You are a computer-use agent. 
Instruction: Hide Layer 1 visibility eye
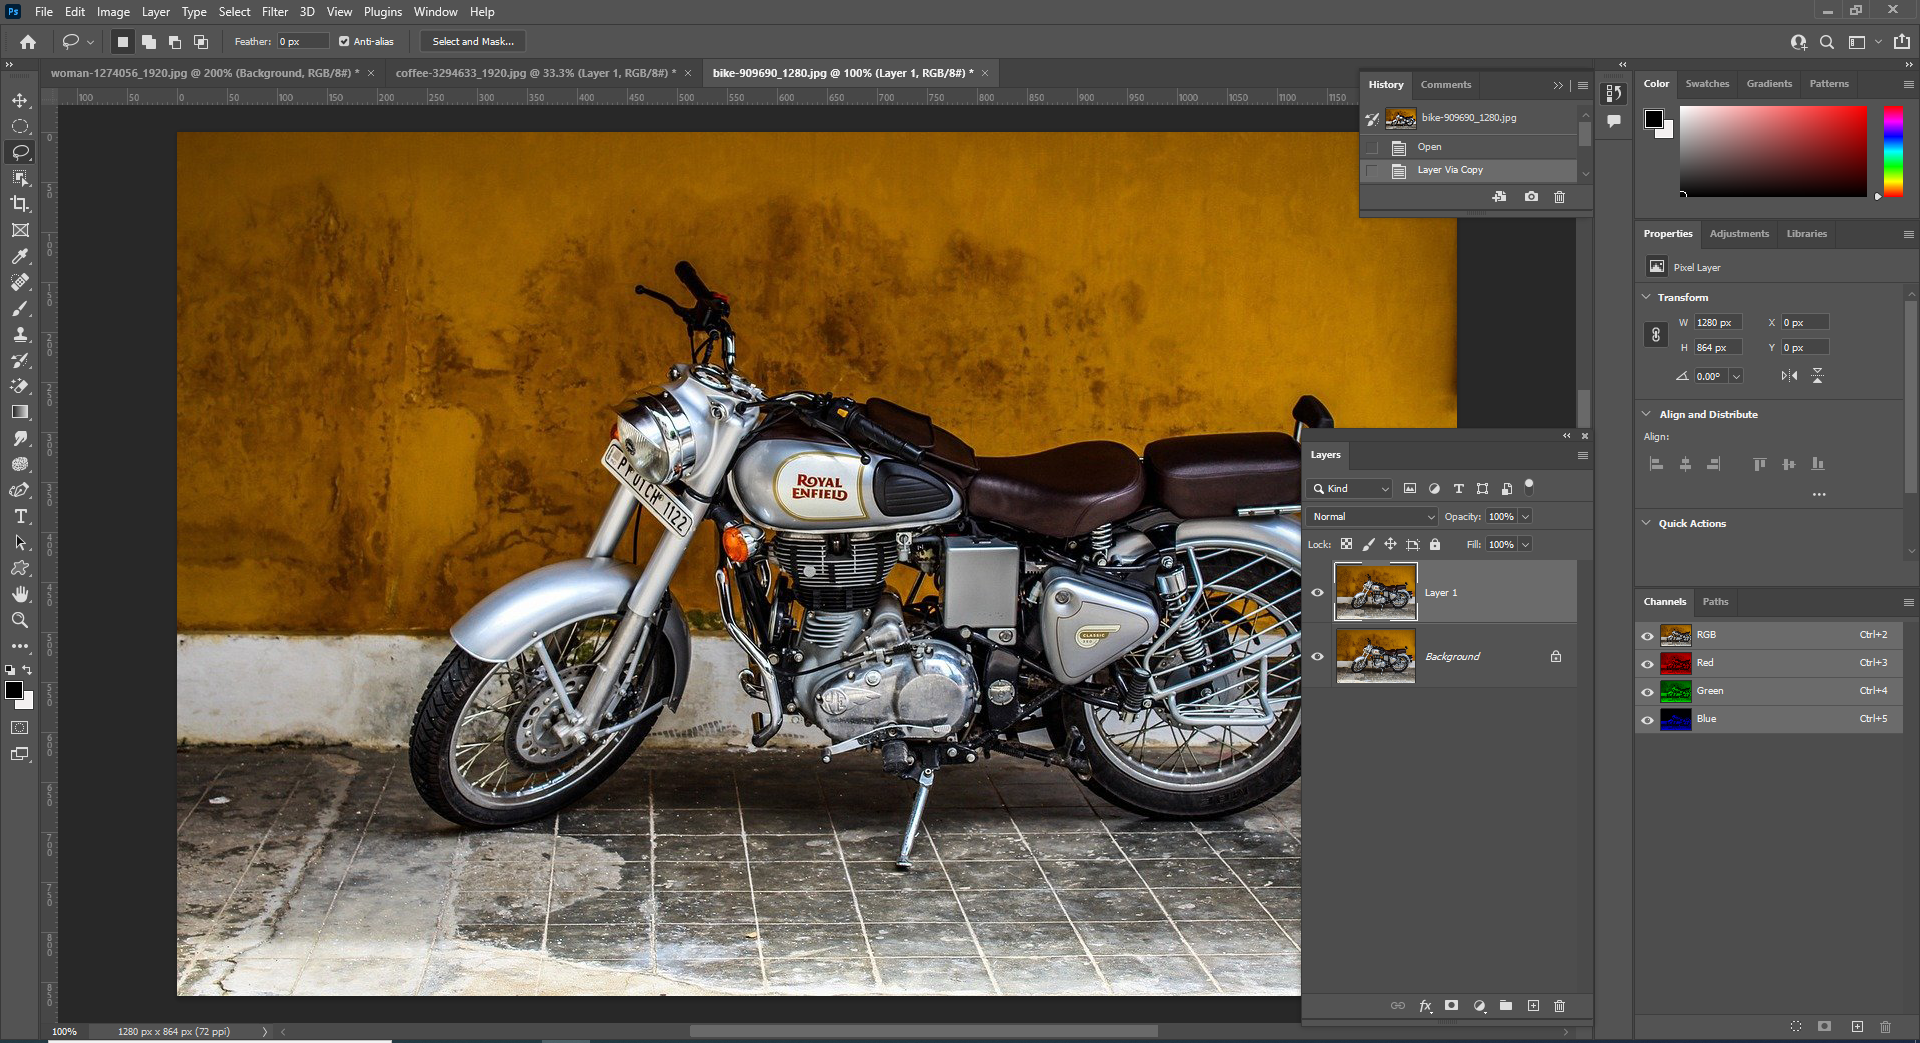(x=1317, y=593)
